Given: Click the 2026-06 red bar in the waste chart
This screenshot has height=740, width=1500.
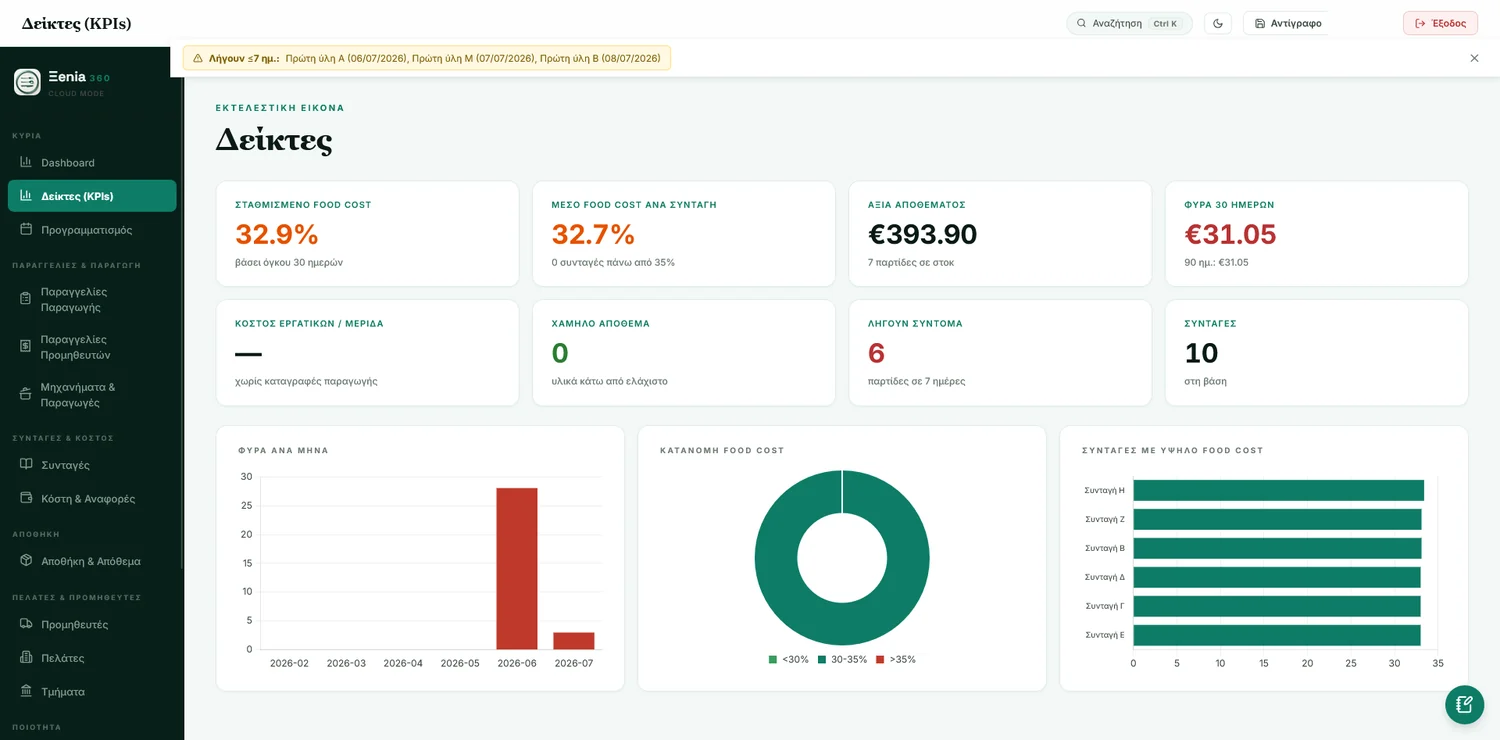Looking at the screenshot, I should (x=517, y=568).
